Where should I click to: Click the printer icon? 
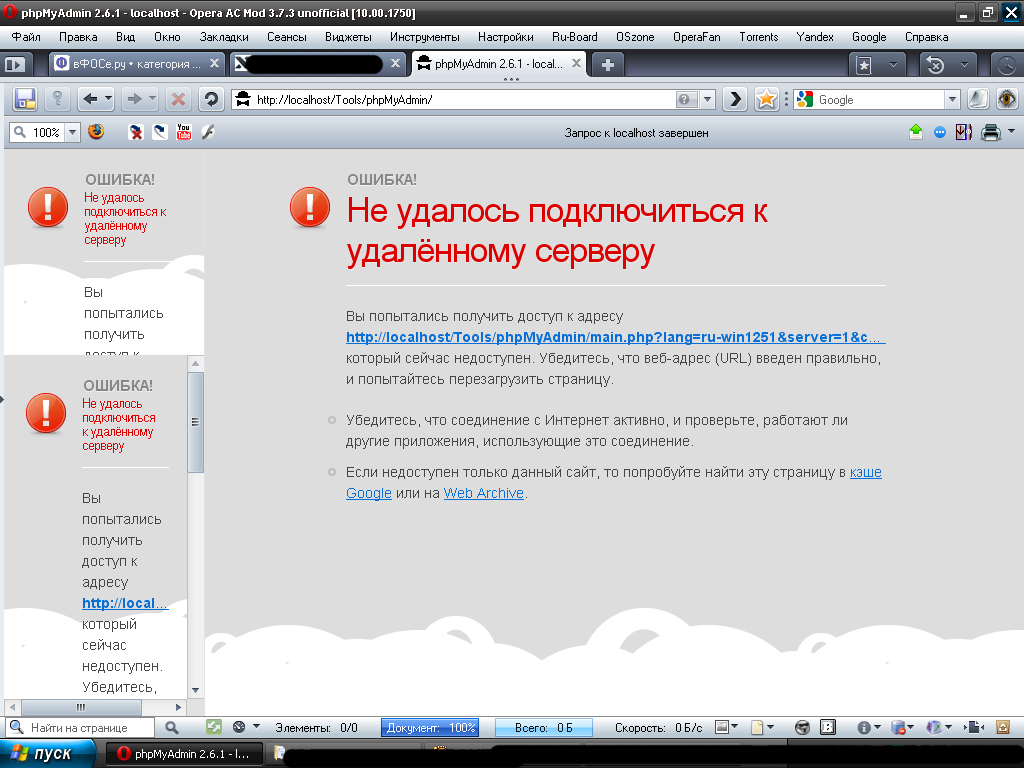[x=990, y=132]
